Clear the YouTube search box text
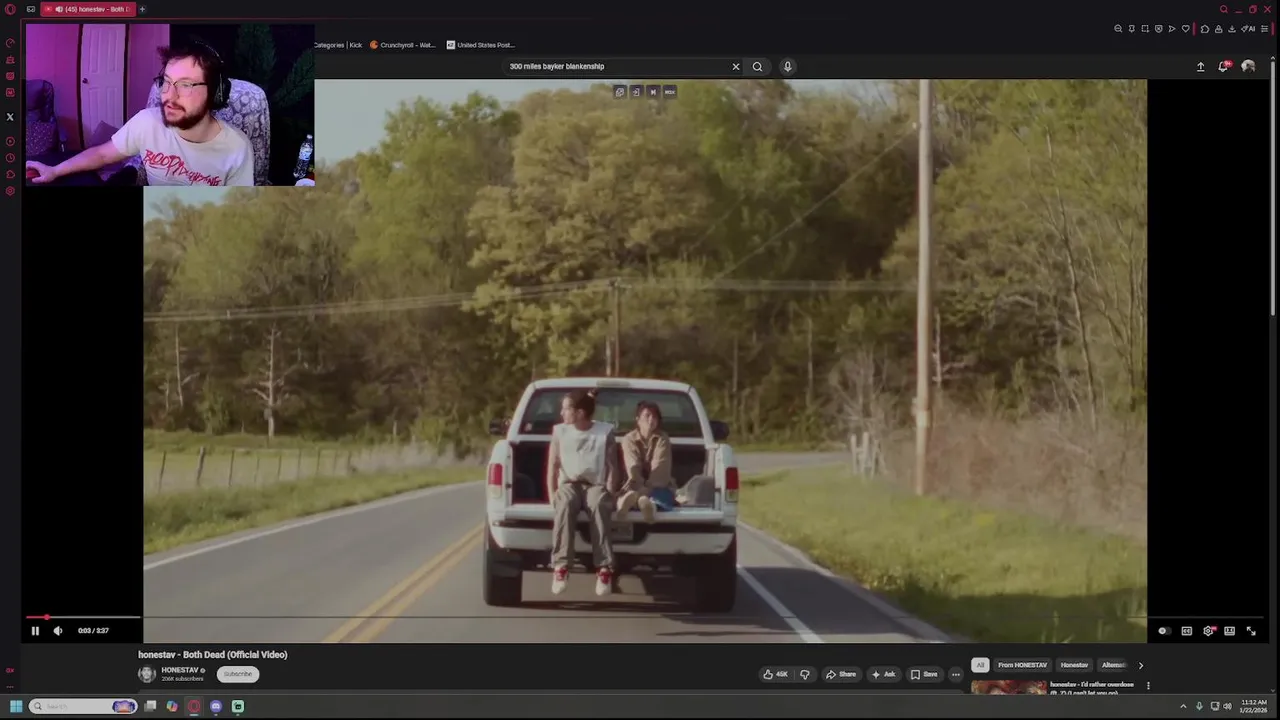 [736, 67]
